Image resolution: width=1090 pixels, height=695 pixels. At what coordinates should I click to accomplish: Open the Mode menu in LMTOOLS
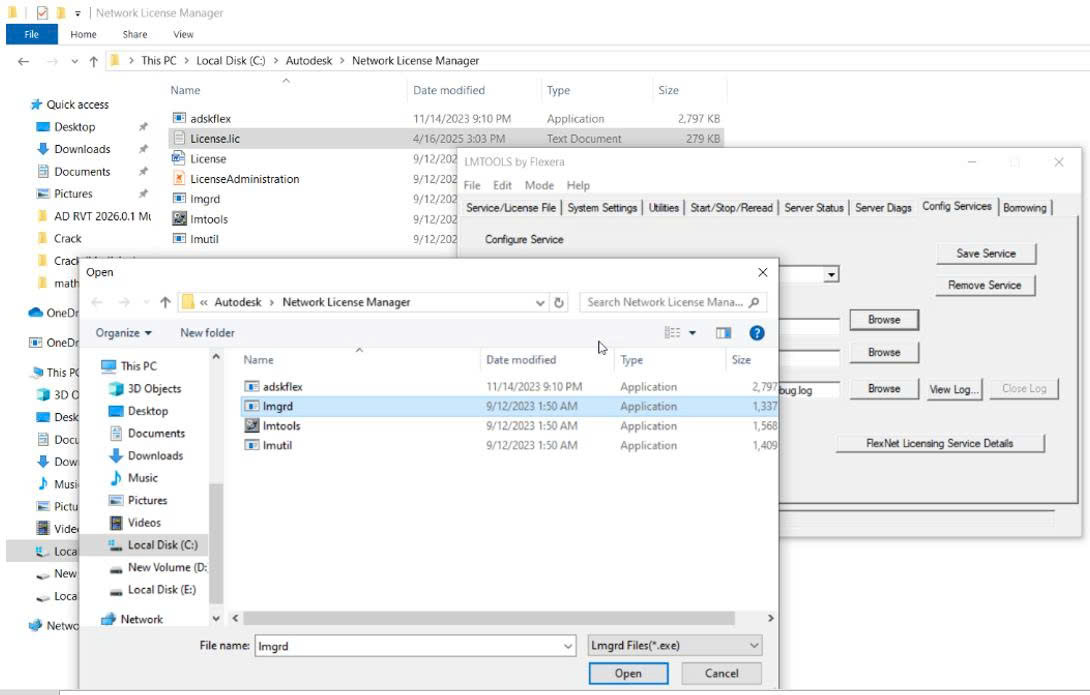539,186
